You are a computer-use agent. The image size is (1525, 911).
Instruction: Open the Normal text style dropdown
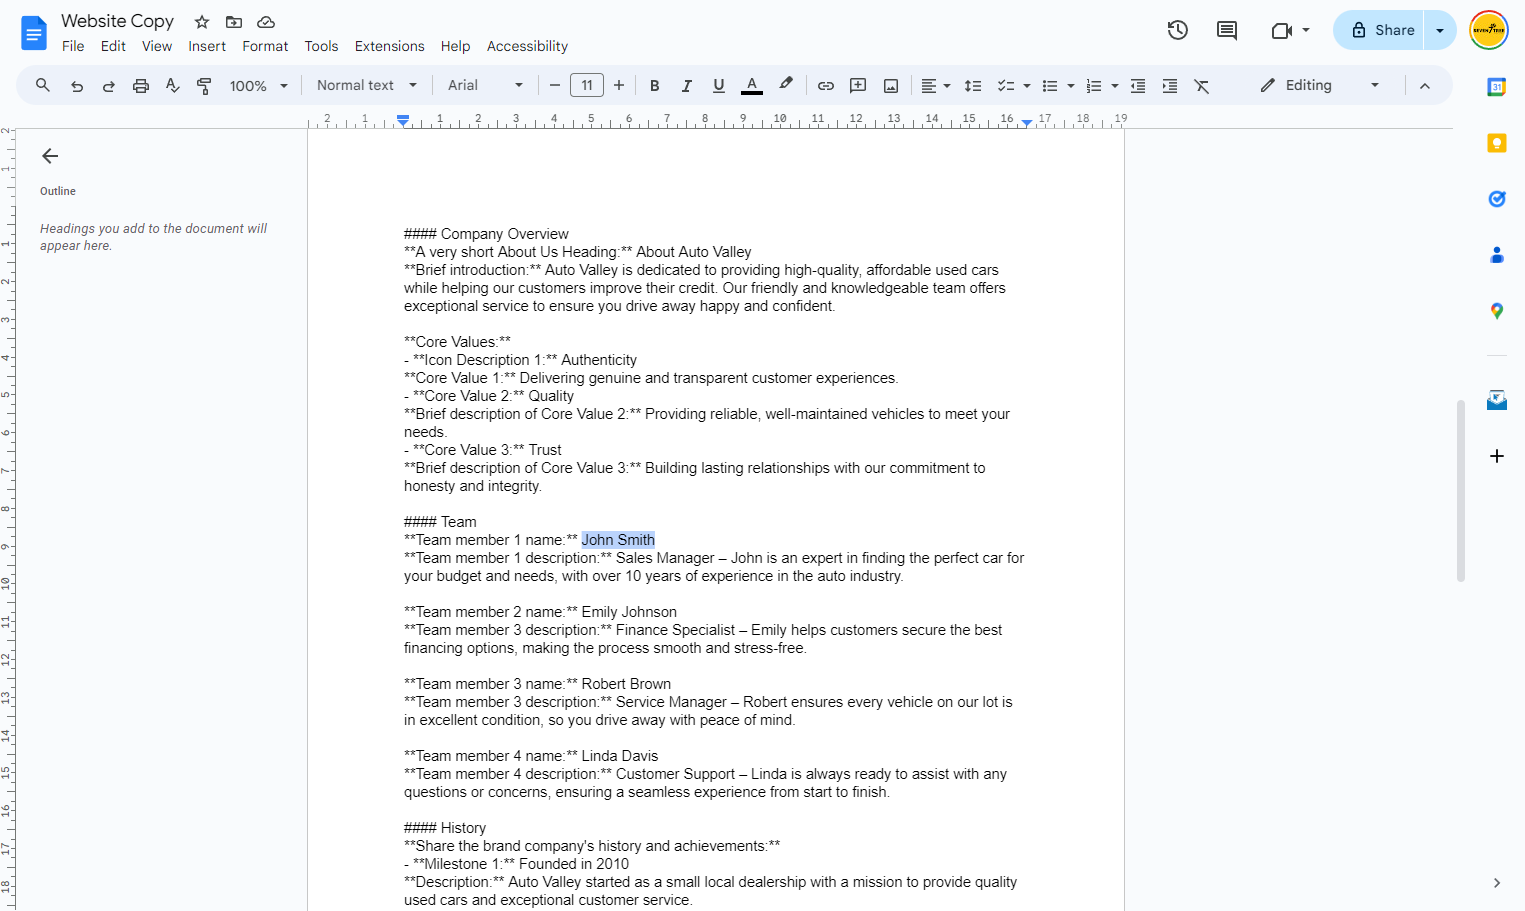[x=367, y=86]
